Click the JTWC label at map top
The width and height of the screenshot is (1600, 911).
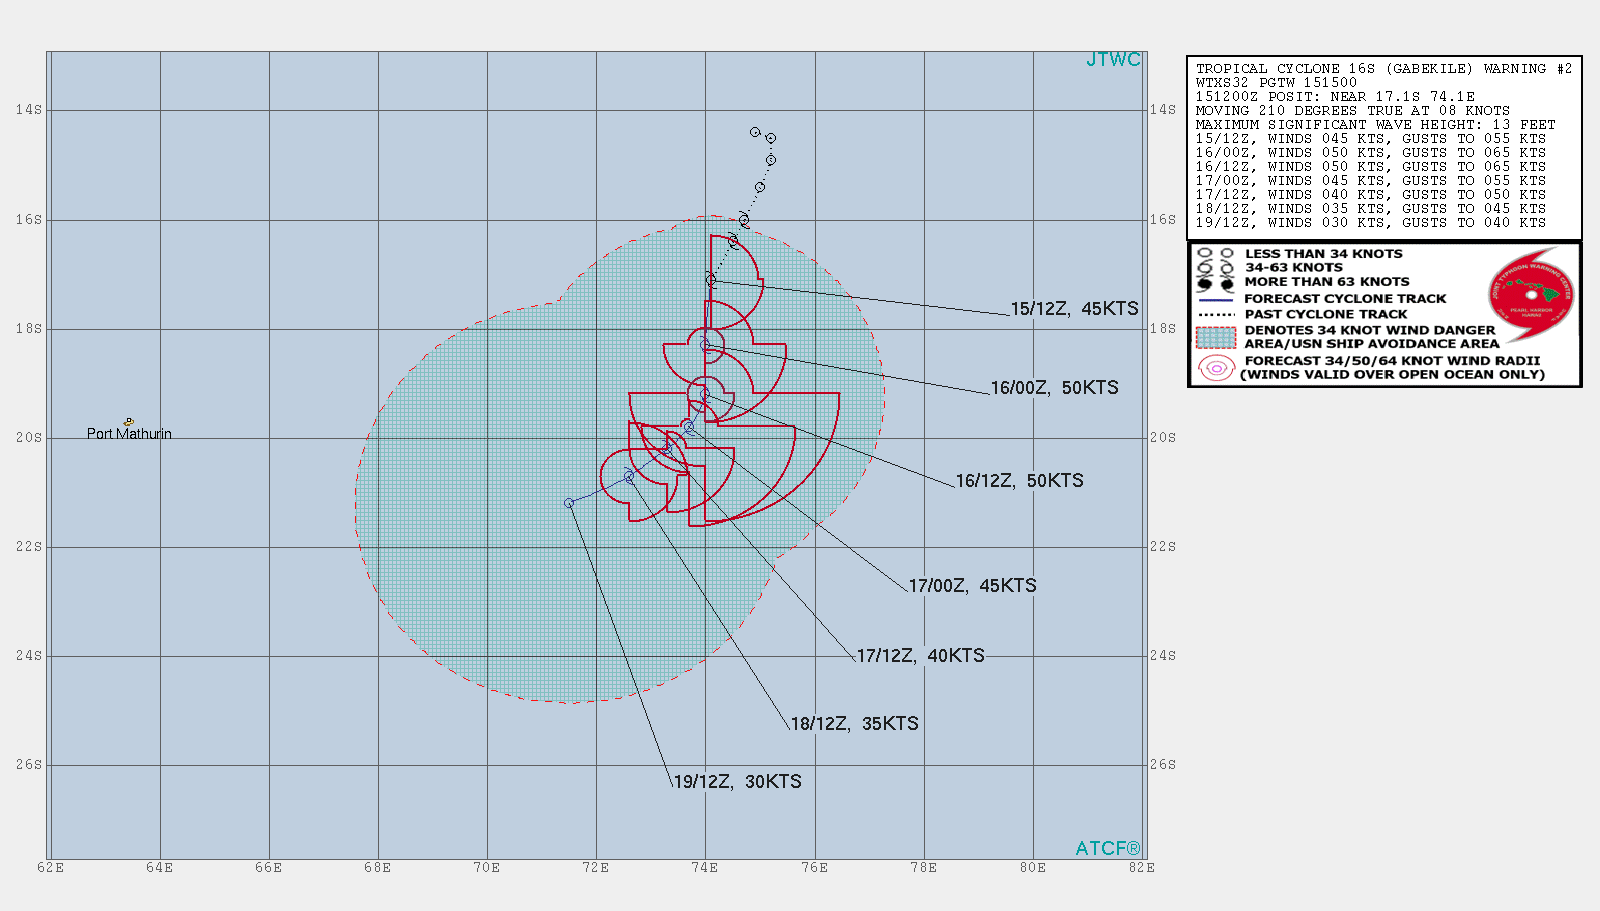[x=1113, y=60]
